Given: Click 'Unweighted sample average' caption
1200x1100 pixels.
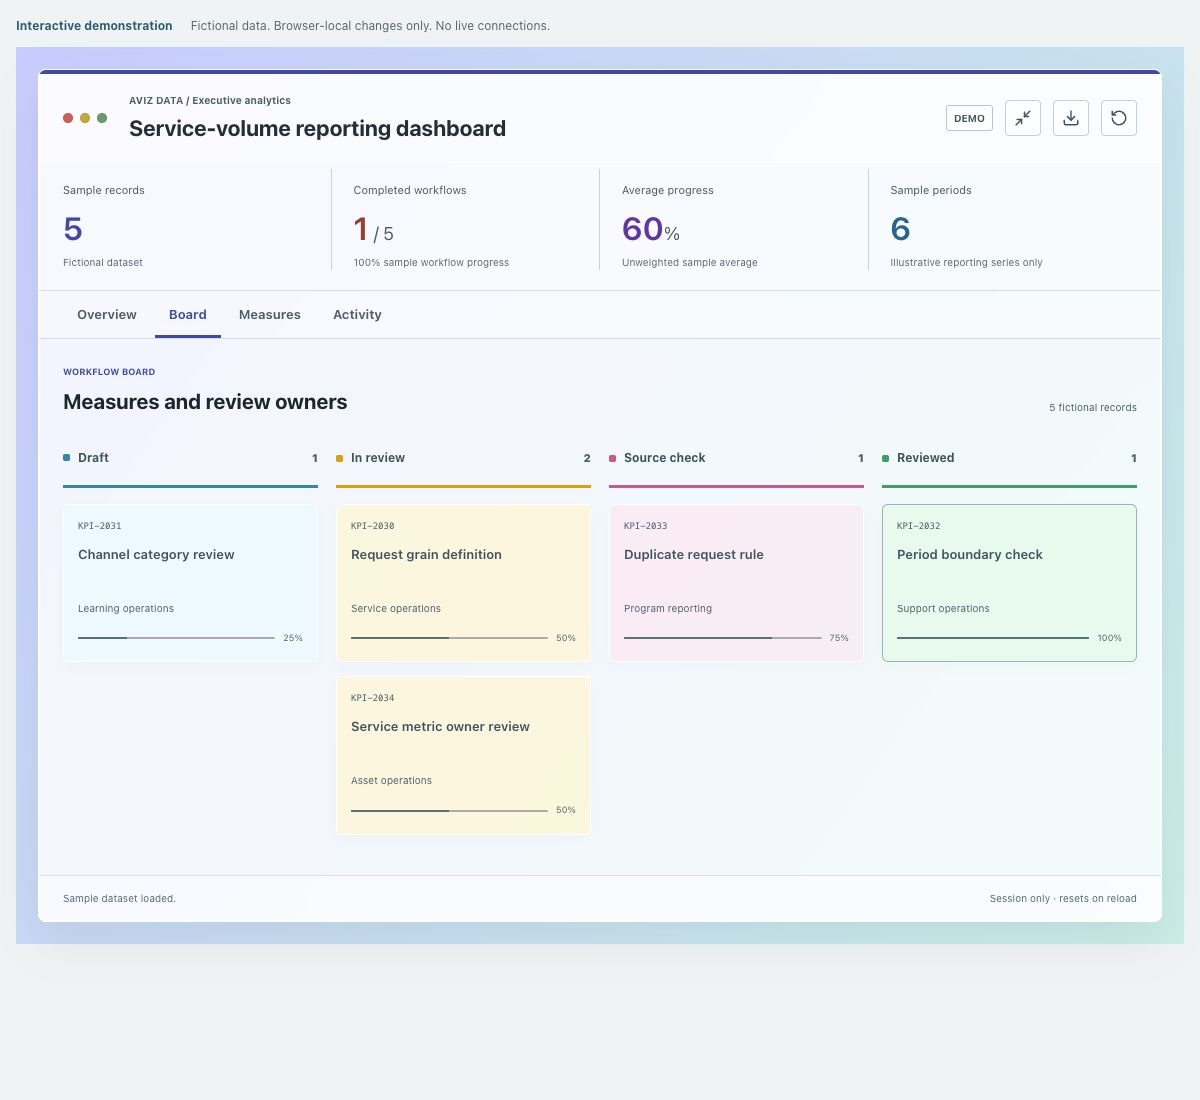Looking at the screenshot, I should [690, 262].
